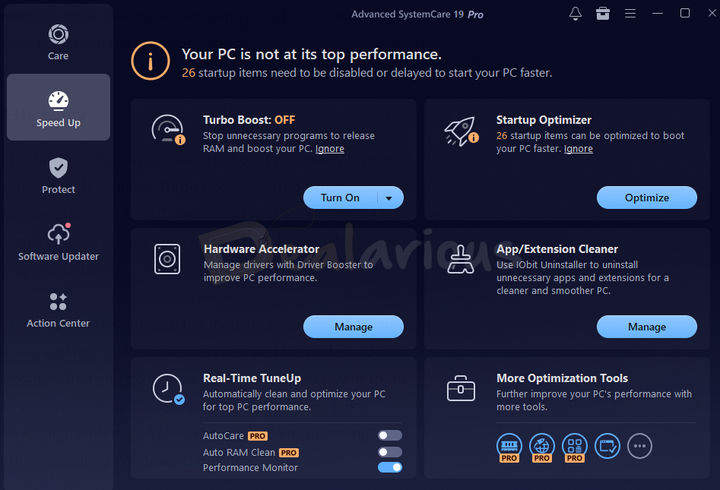Open the PRO grid apps tool icon
Viewport: 720px width, 490px height.
click(574, 447)
